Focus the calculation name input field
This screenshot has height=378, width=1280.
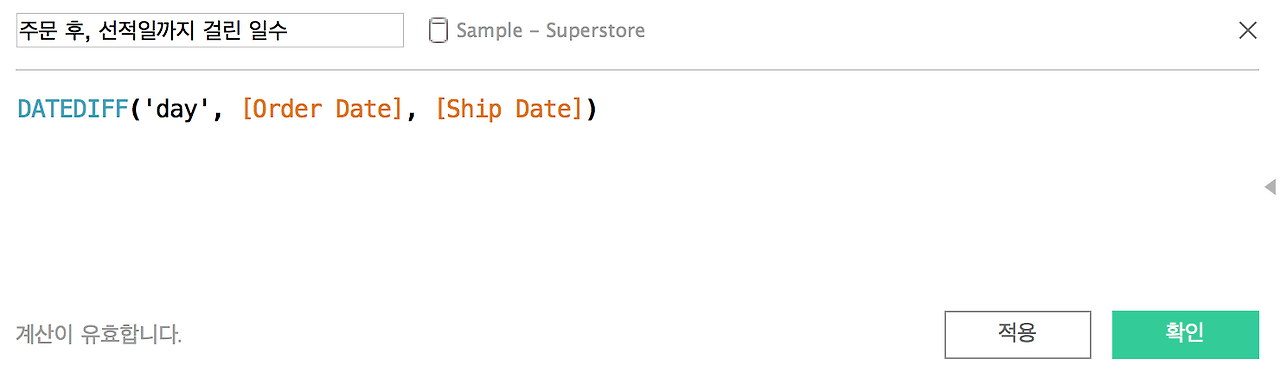(210, 30)
